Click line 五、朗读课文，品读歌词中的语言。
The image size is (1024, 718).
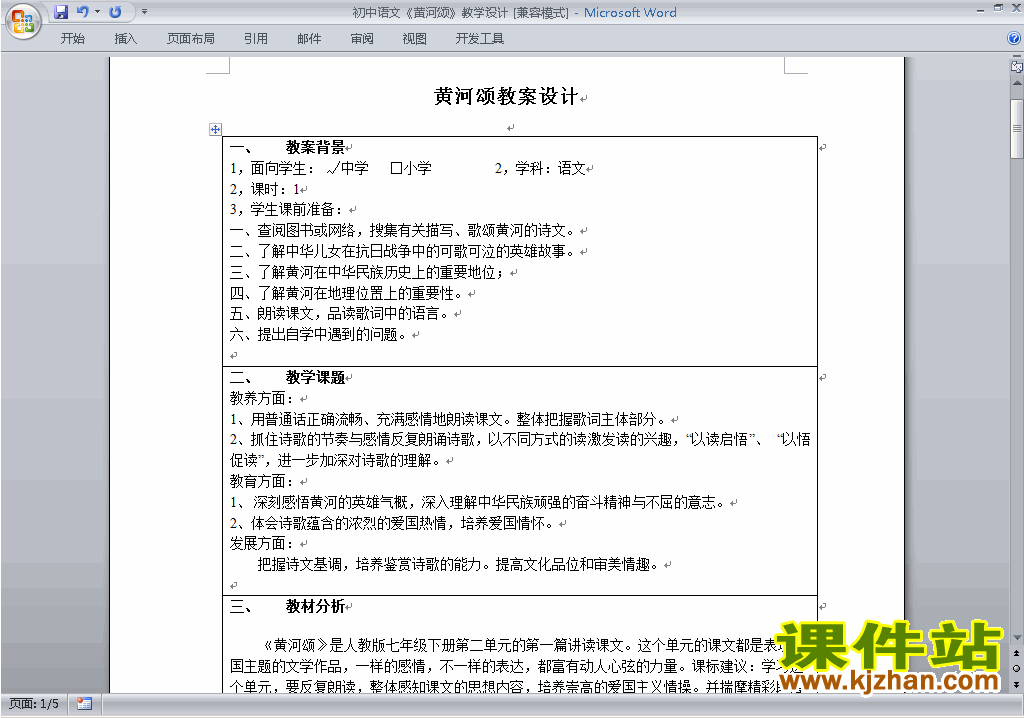click(x=339, y=314)
